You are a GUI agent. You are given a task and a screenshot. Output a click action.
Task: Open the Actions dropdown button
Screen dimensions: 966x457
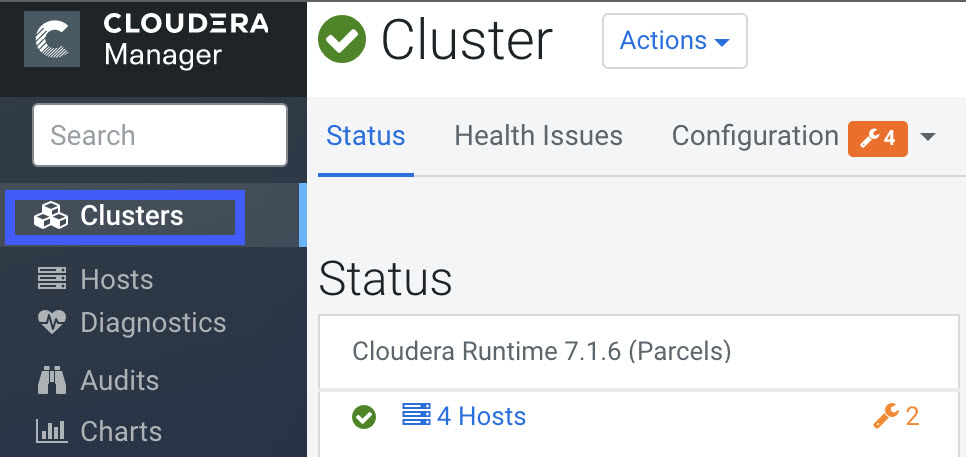[x=675, y=41]
